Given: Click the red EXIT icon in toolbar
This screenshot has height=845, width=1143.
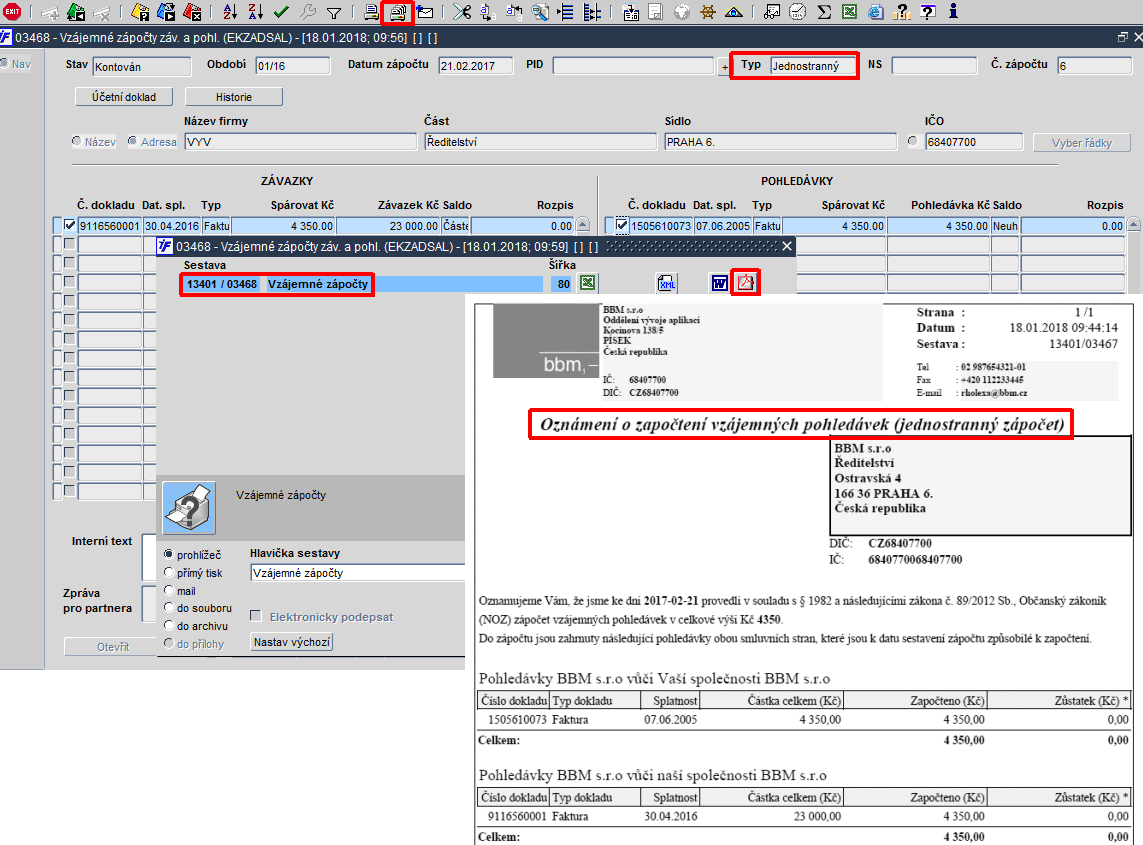Looking at the screenshot, I should point(12,11).
